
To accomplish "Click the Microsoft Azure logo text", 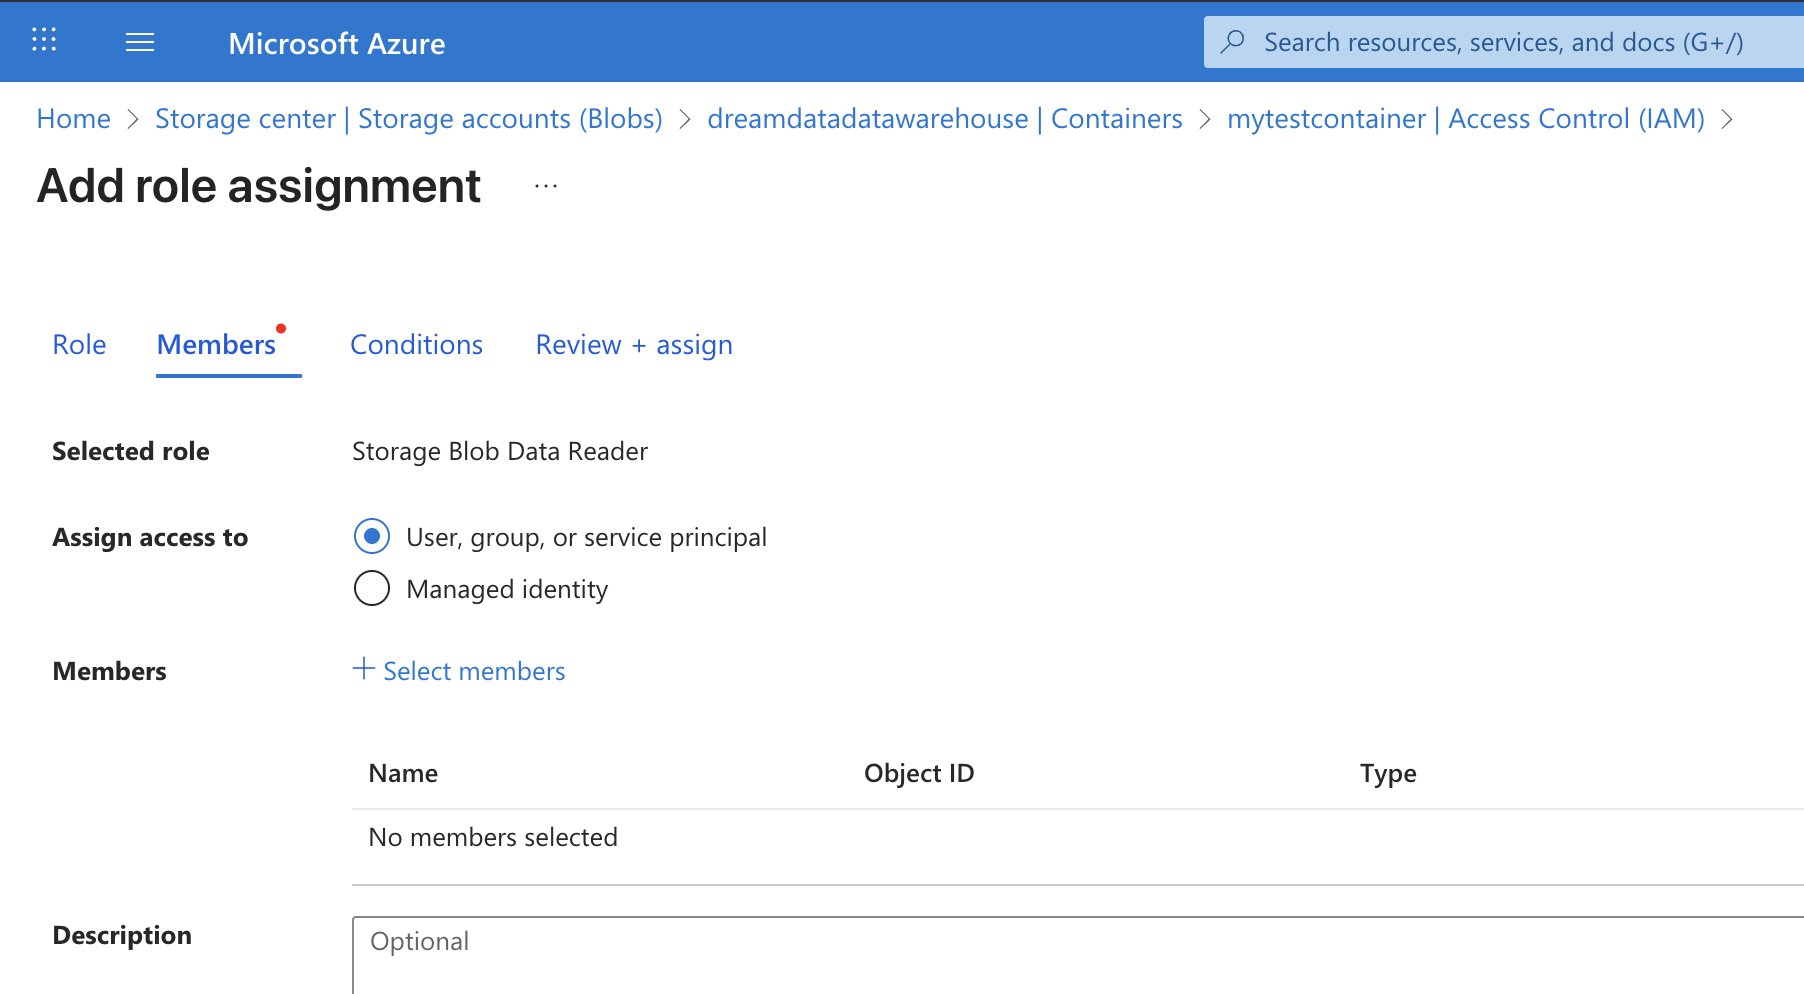I will pos(336,44).
